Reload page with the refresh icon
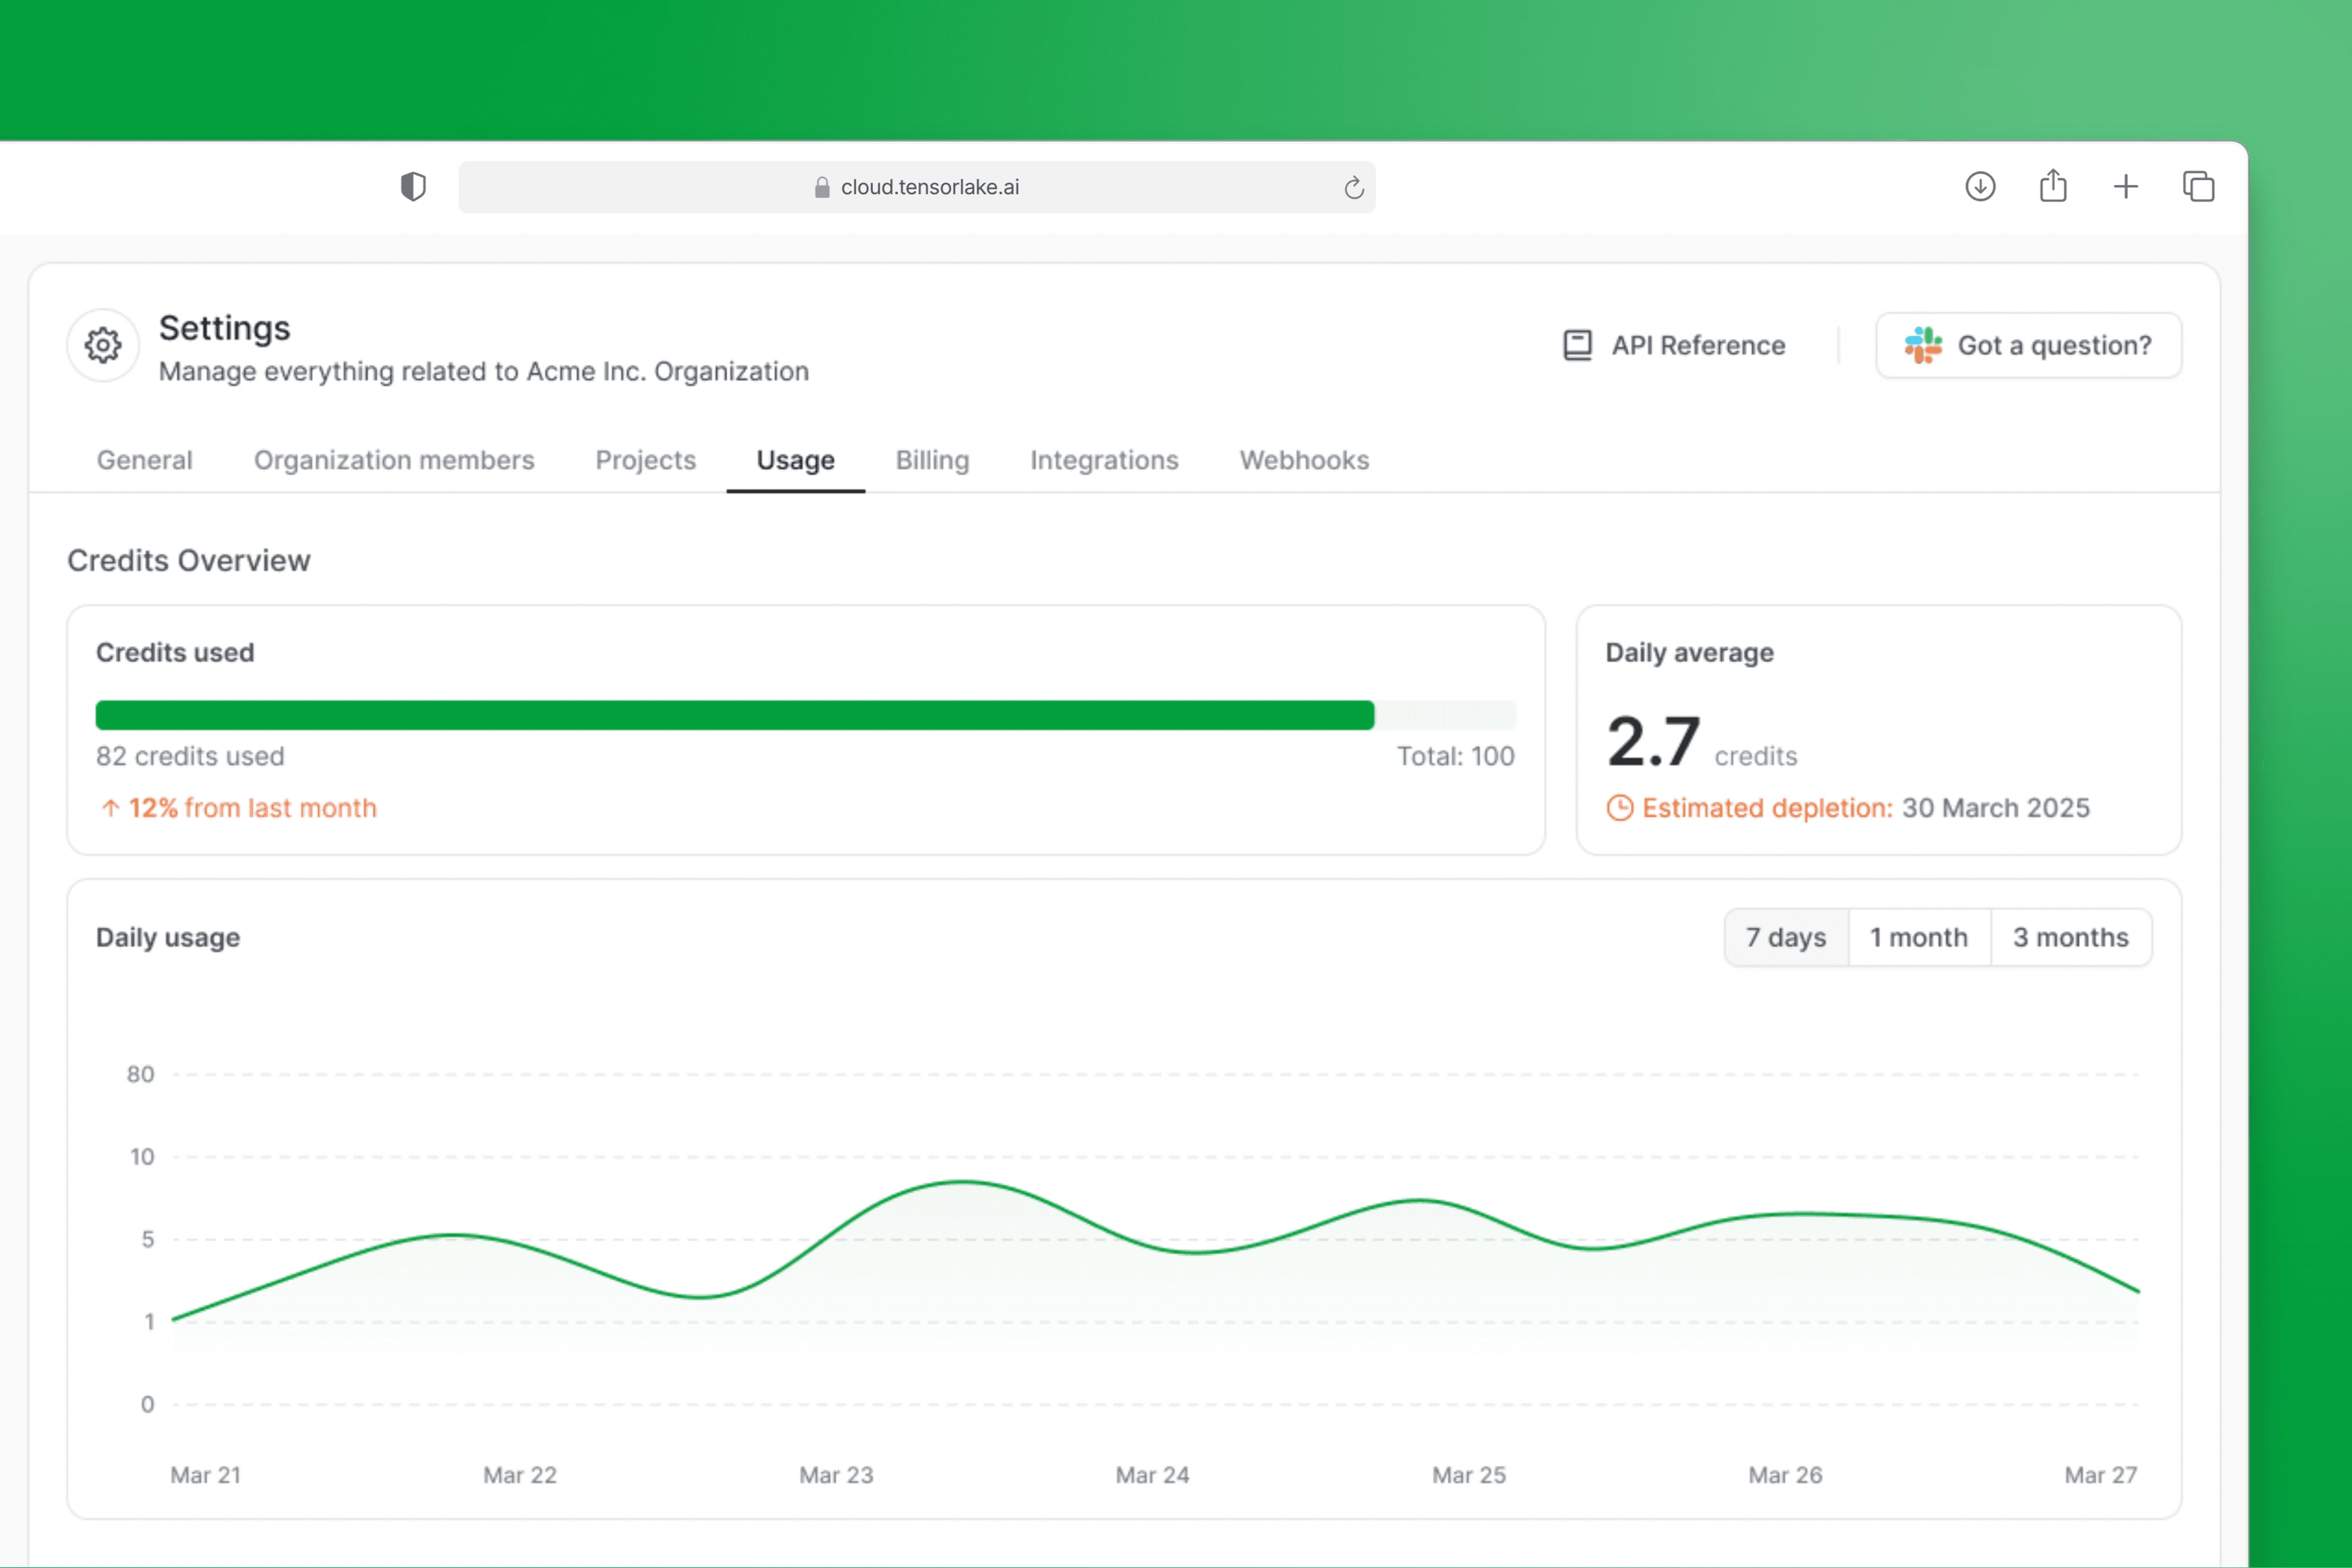Screen dimensions: 2352x1568 tap(1354, 188)
